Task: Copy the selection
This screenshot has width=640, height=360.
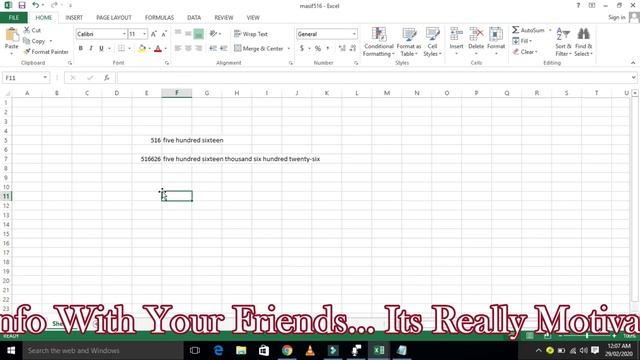Action: tap(34, 41)
